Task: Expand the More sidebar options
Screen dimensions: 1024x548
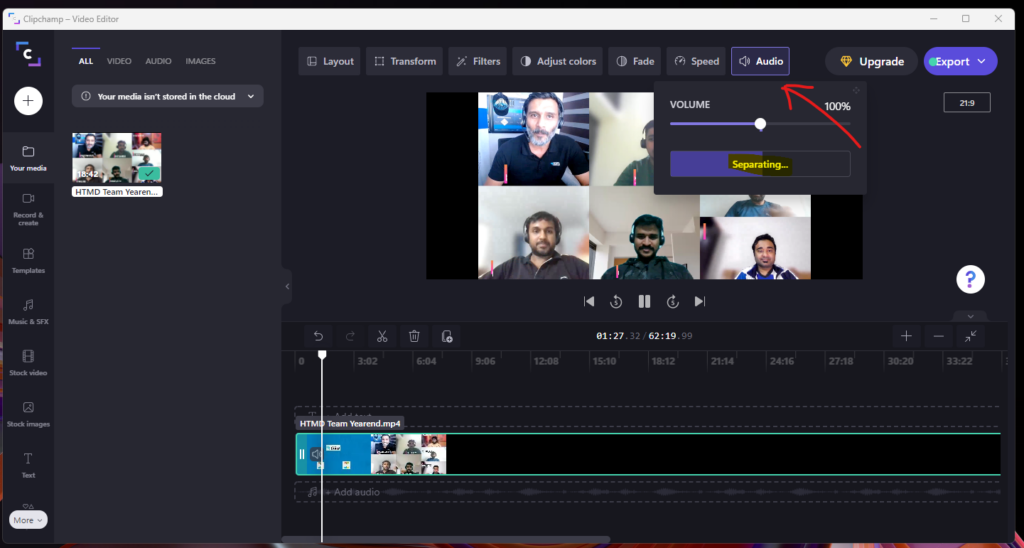Action: point(28,520)
